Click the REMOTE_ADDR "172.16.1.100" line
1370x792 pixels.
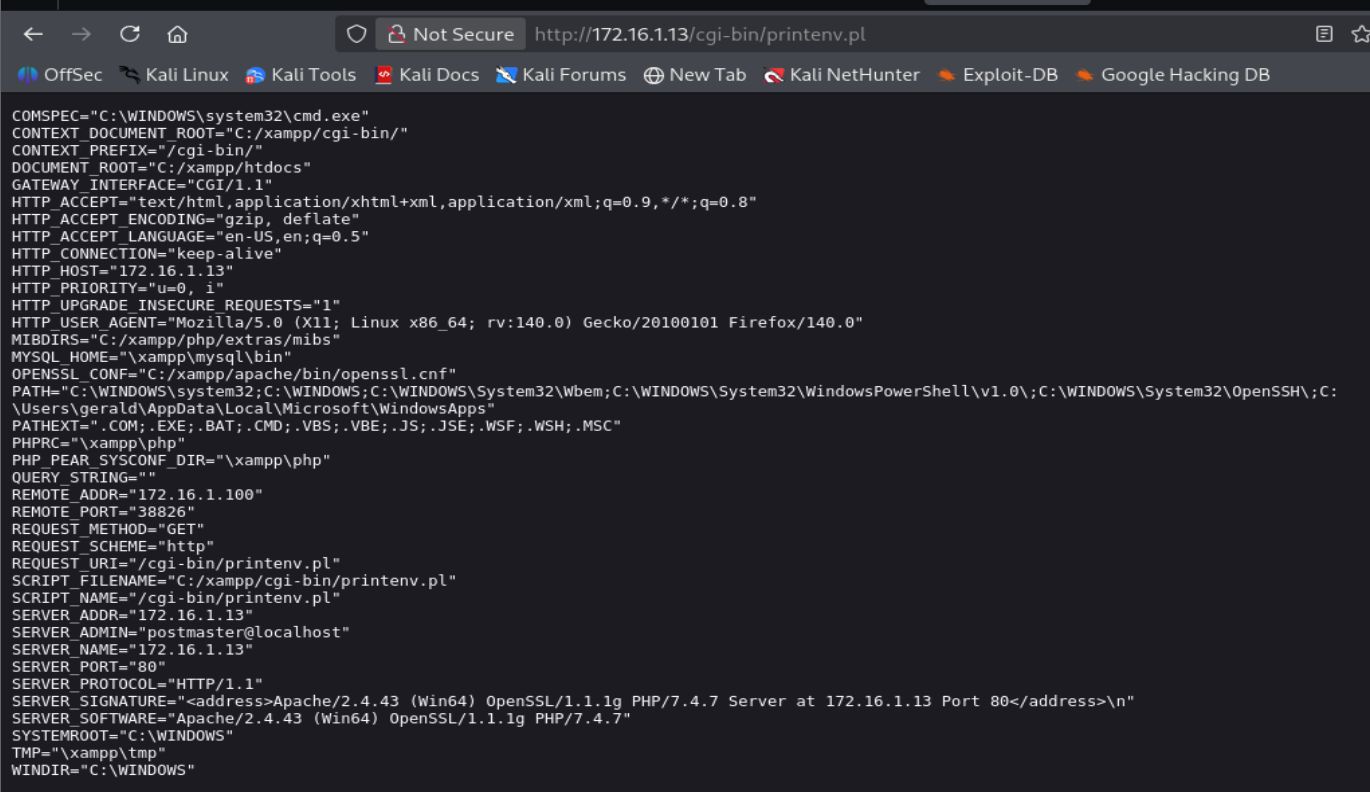pyautogui.click(x=138, y=494)
